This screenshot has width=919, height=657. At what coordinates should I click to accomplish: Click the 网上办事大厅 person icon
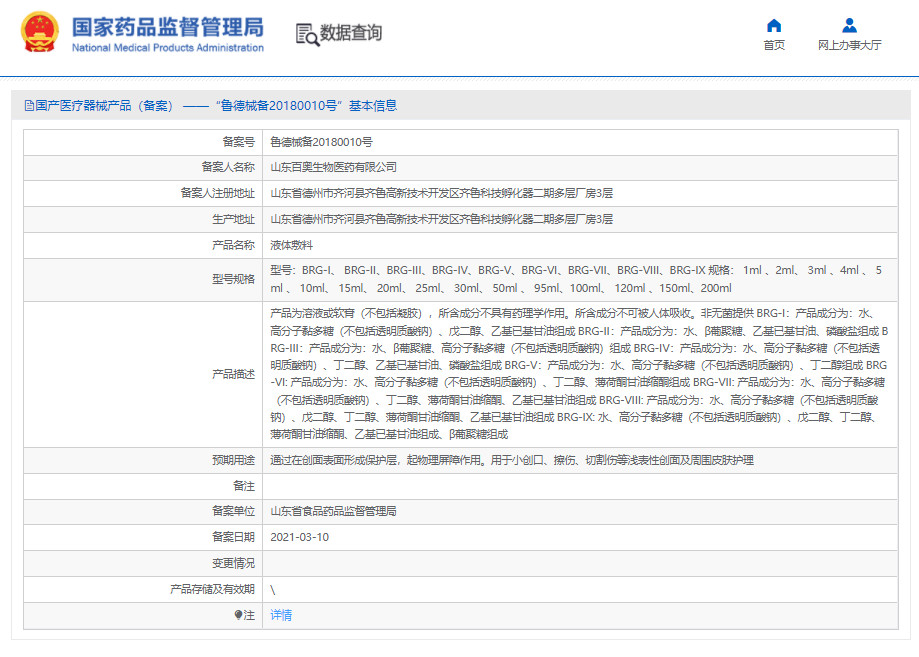click(848, 24)
